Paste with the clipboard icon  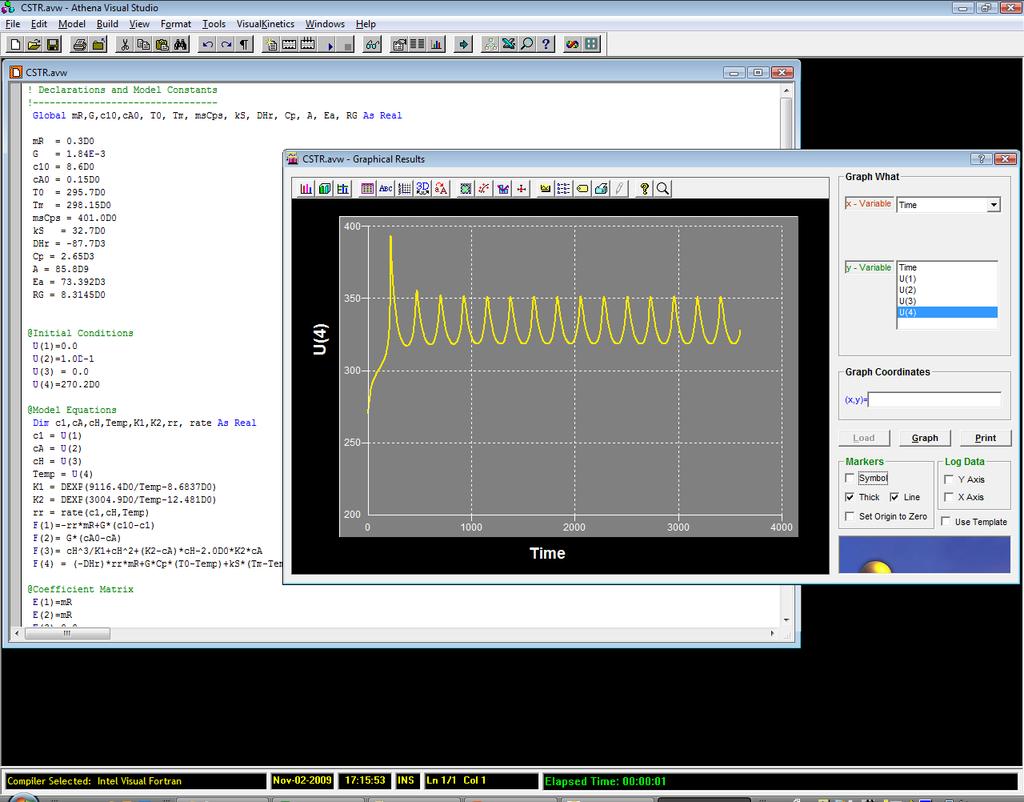pos(162,44)
